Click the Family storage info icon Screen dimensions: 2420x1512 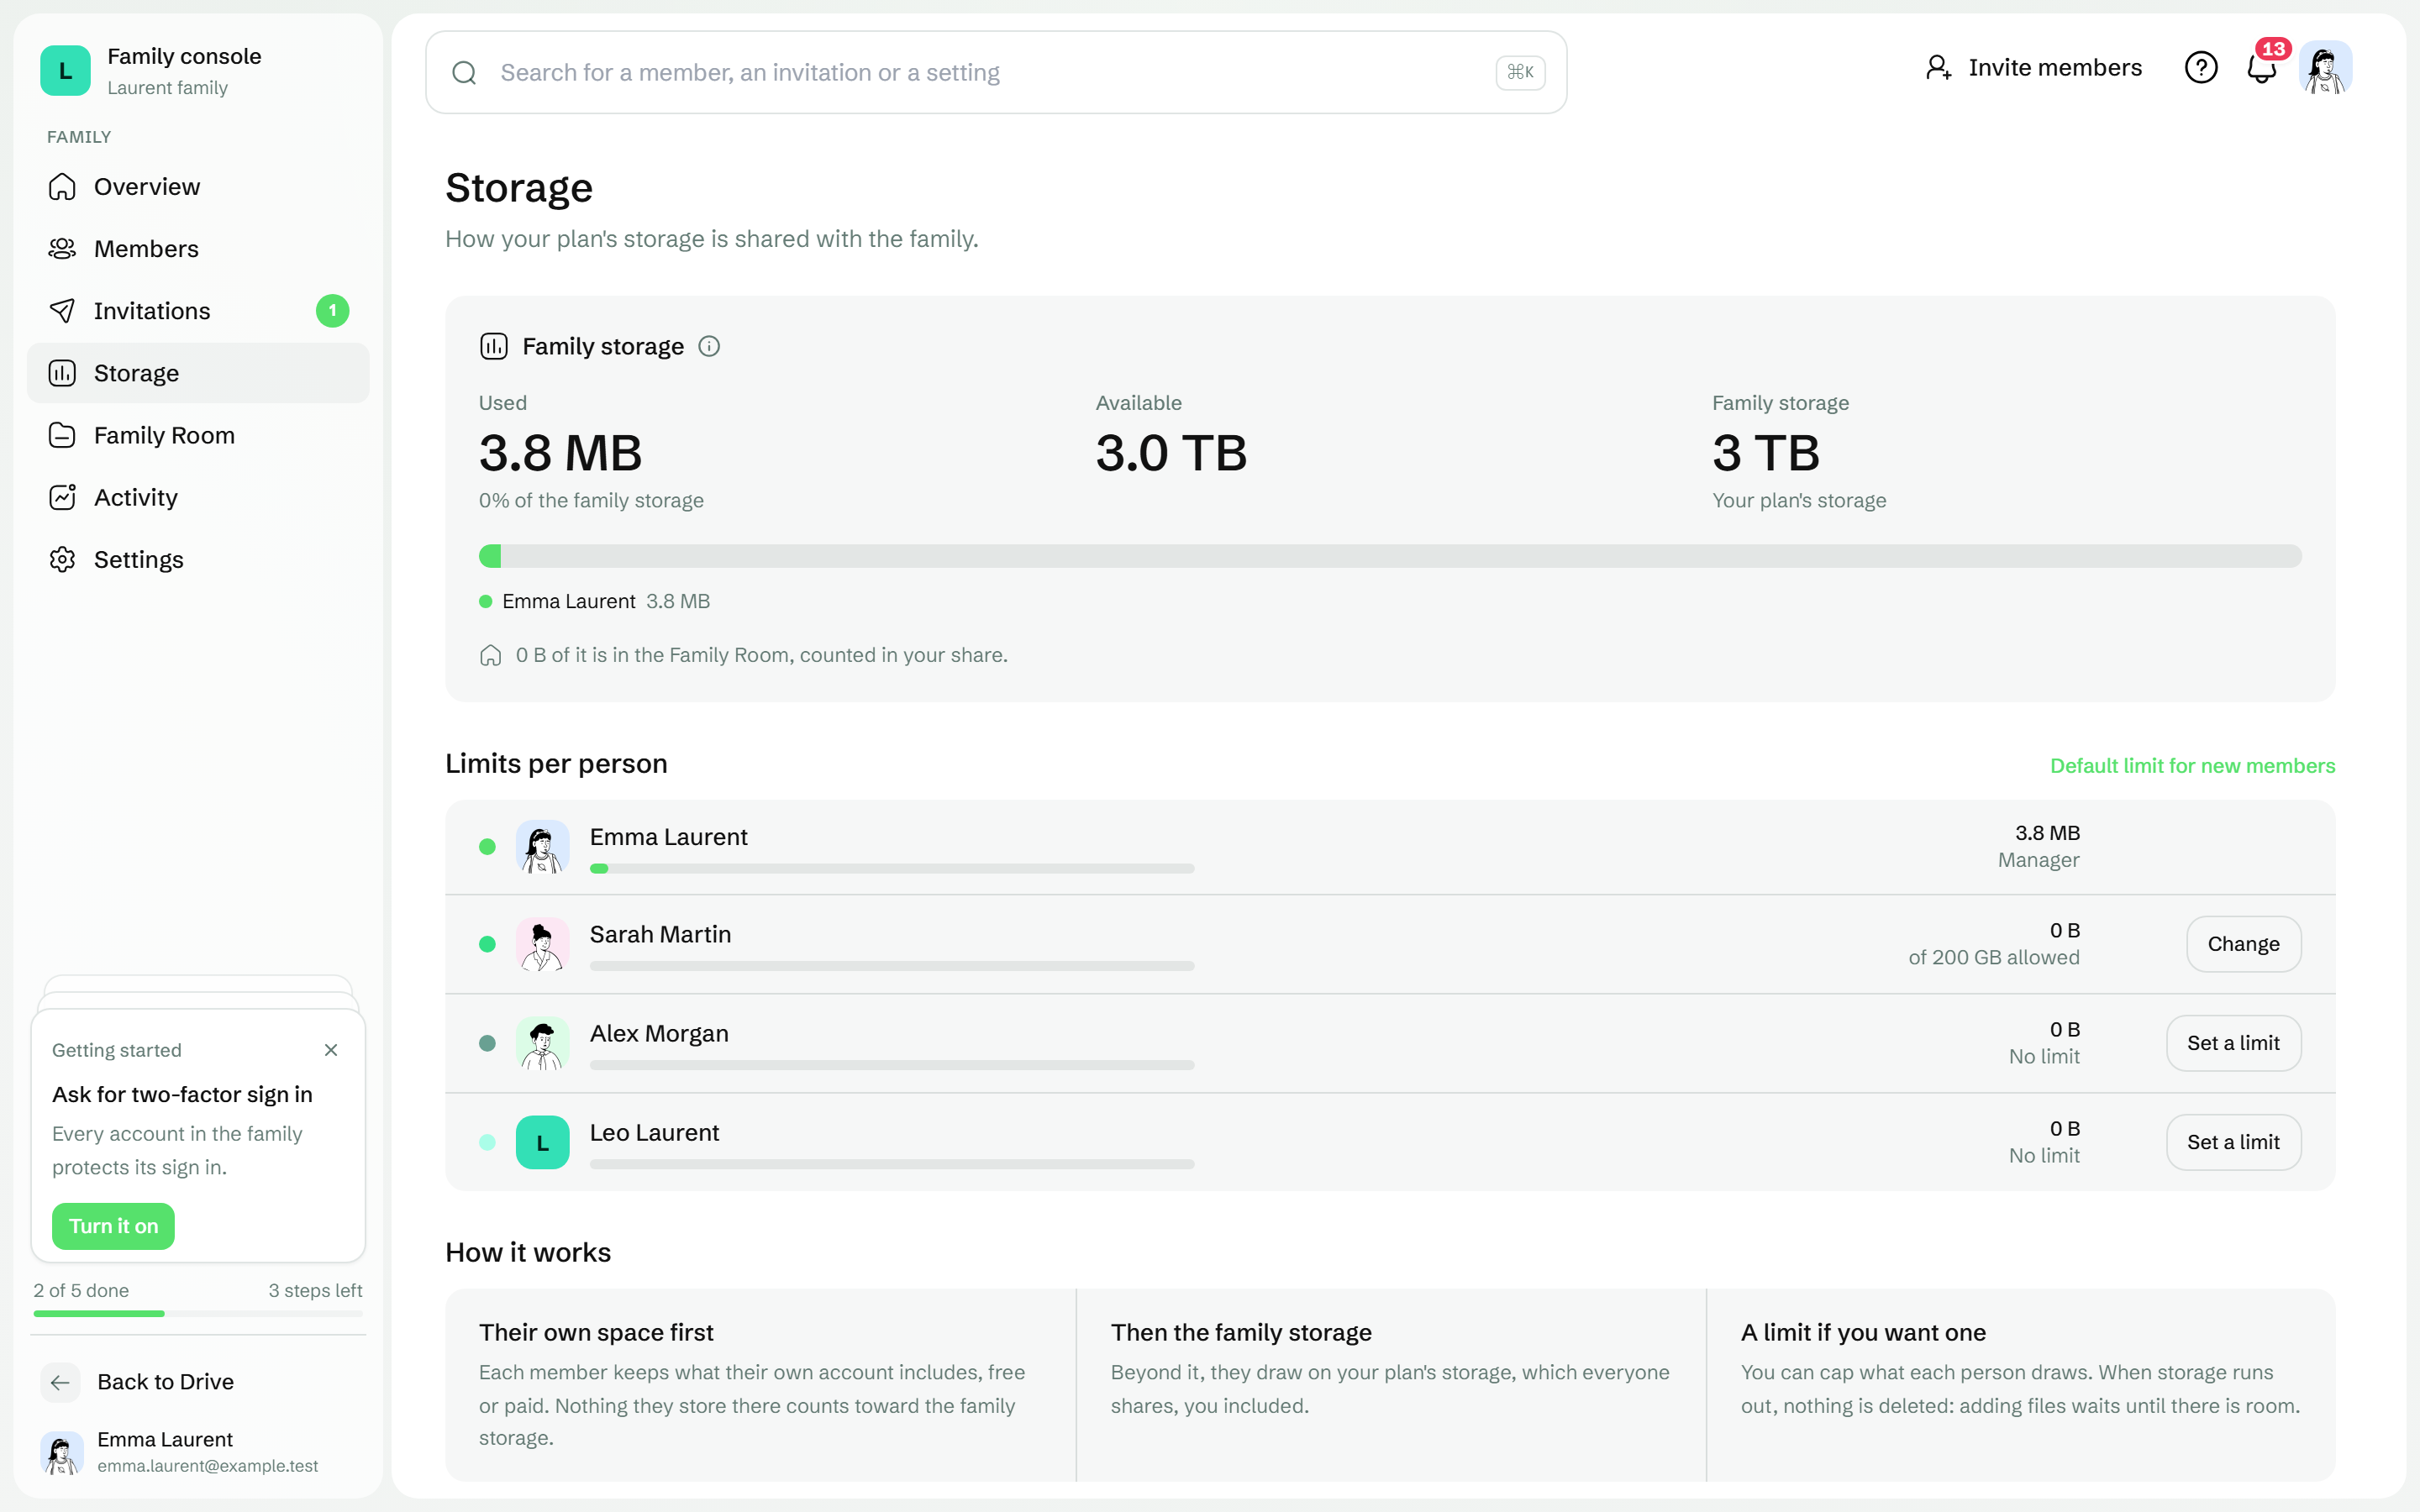[x=709, y=346]
